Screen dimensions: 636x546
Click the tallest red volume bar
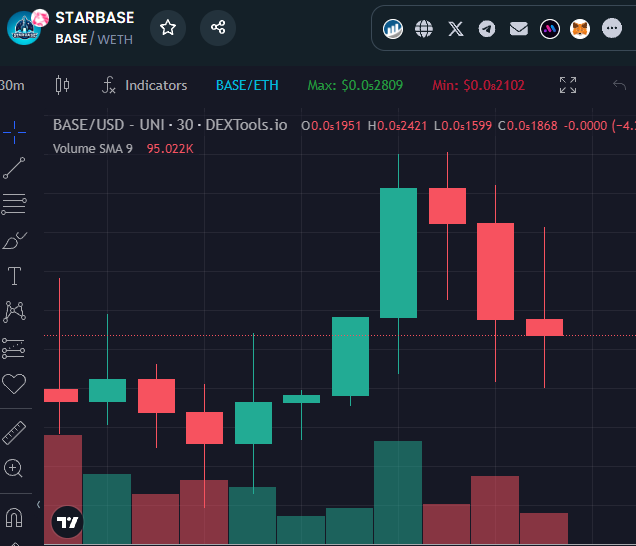pos(63,489)
